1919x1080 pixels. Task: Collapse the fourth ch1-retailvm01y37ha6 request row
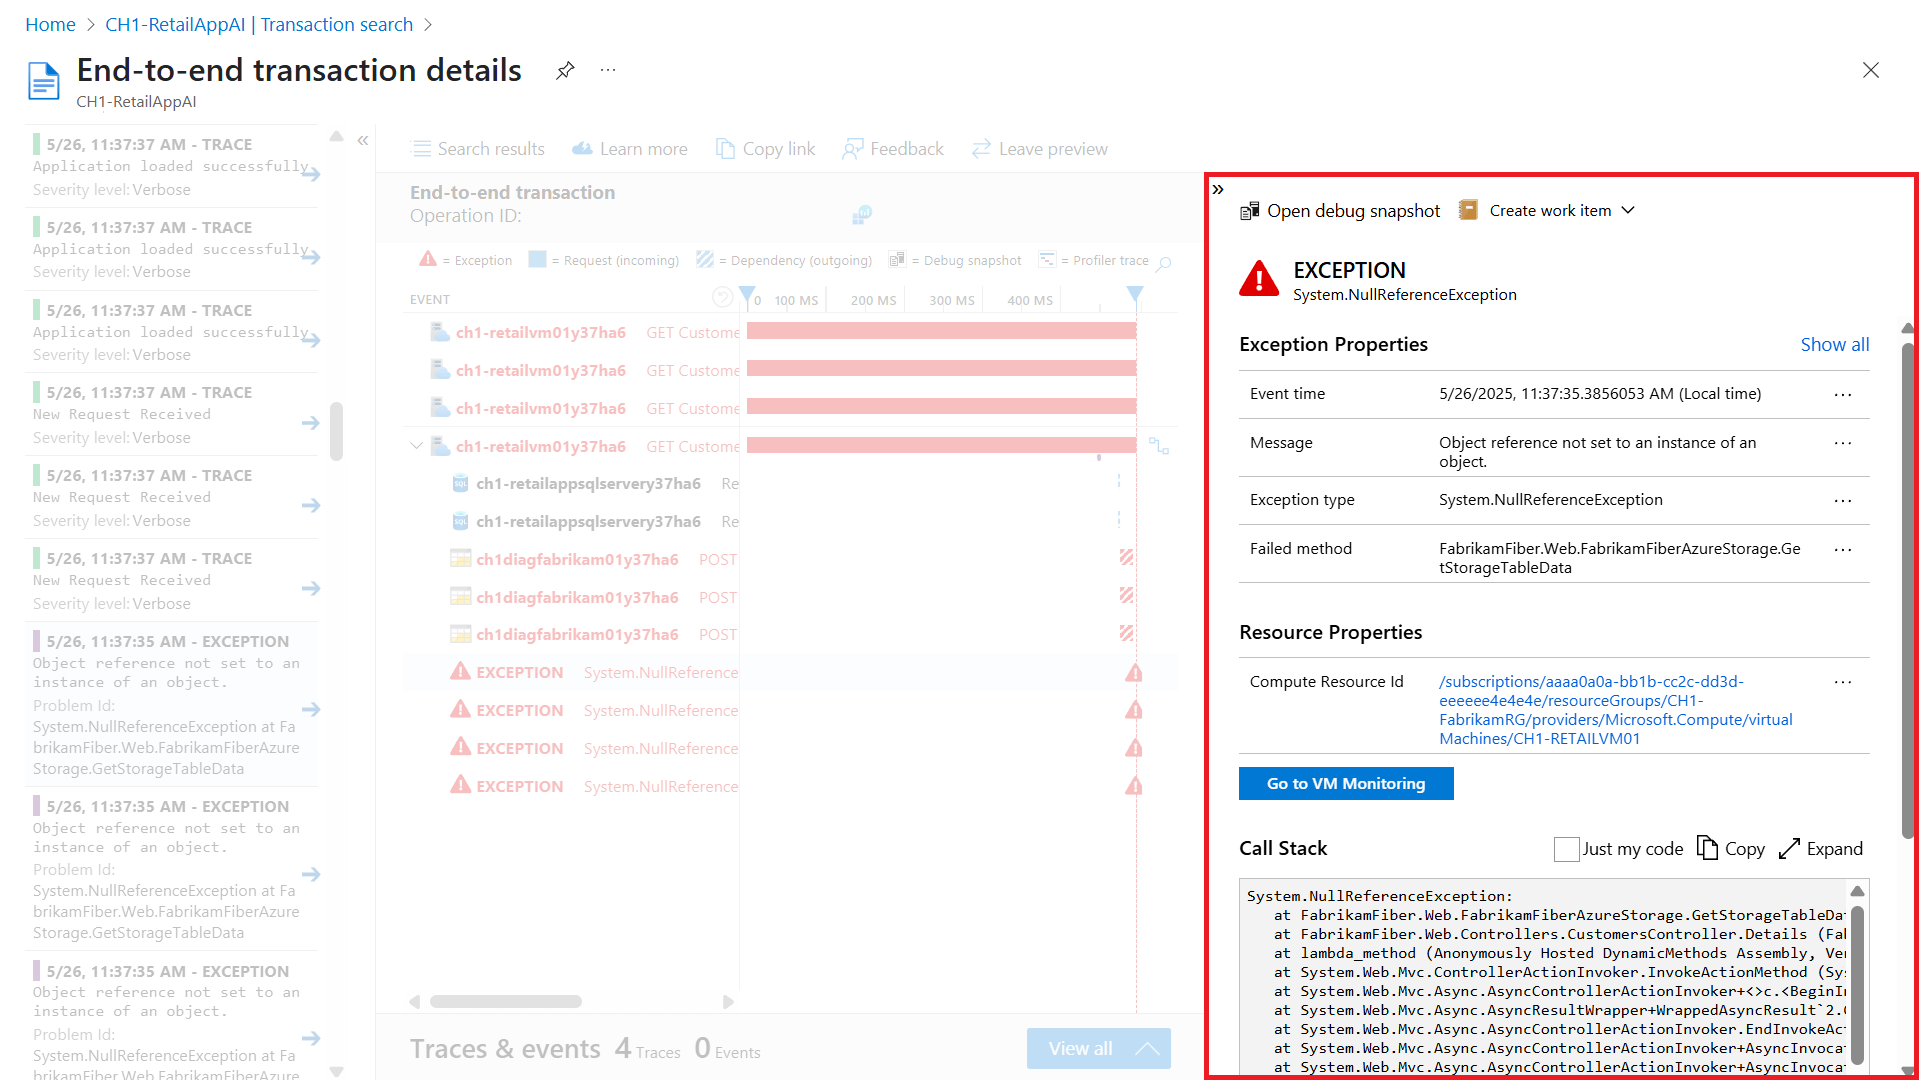416,446
